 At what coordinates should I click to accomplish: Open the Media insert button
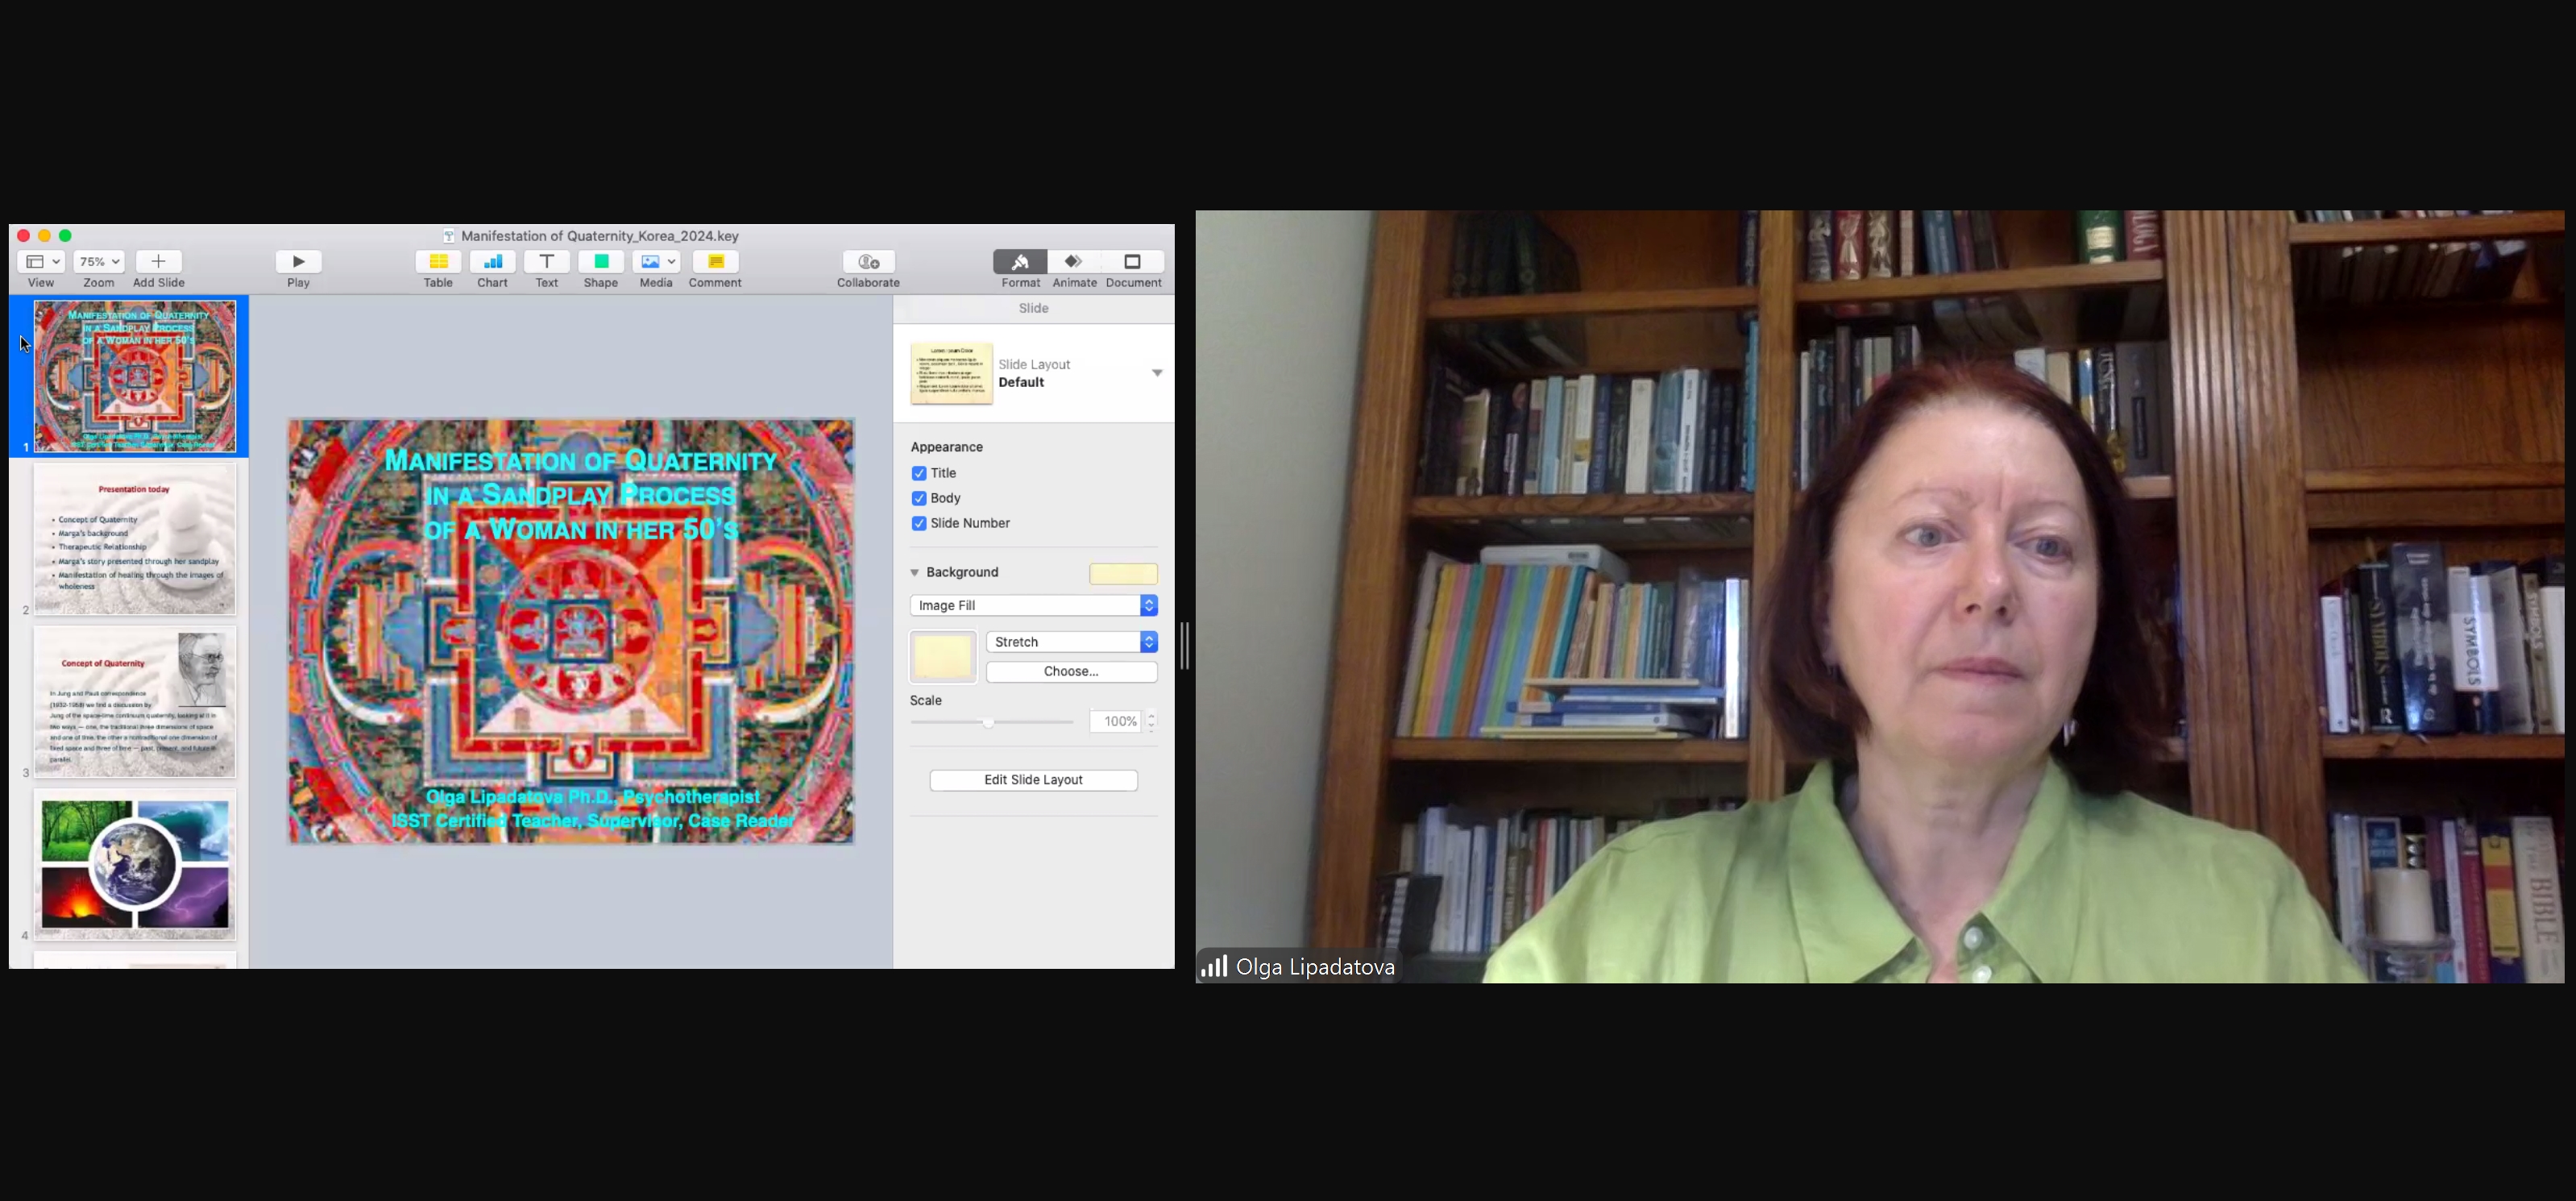point(650,262)
